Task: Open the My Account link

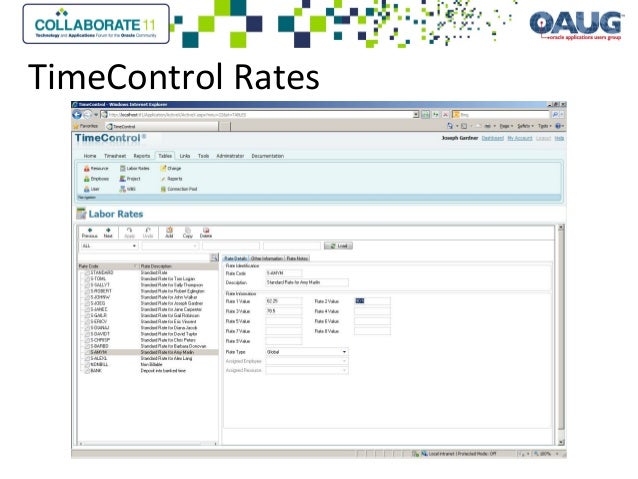Action: pos(520,138)
